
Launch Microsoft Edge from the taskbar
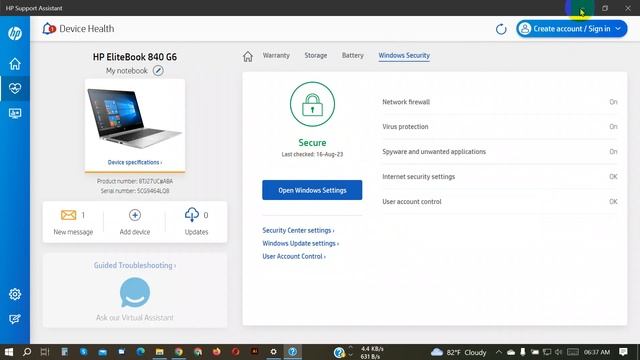click(x=140, y=351)
